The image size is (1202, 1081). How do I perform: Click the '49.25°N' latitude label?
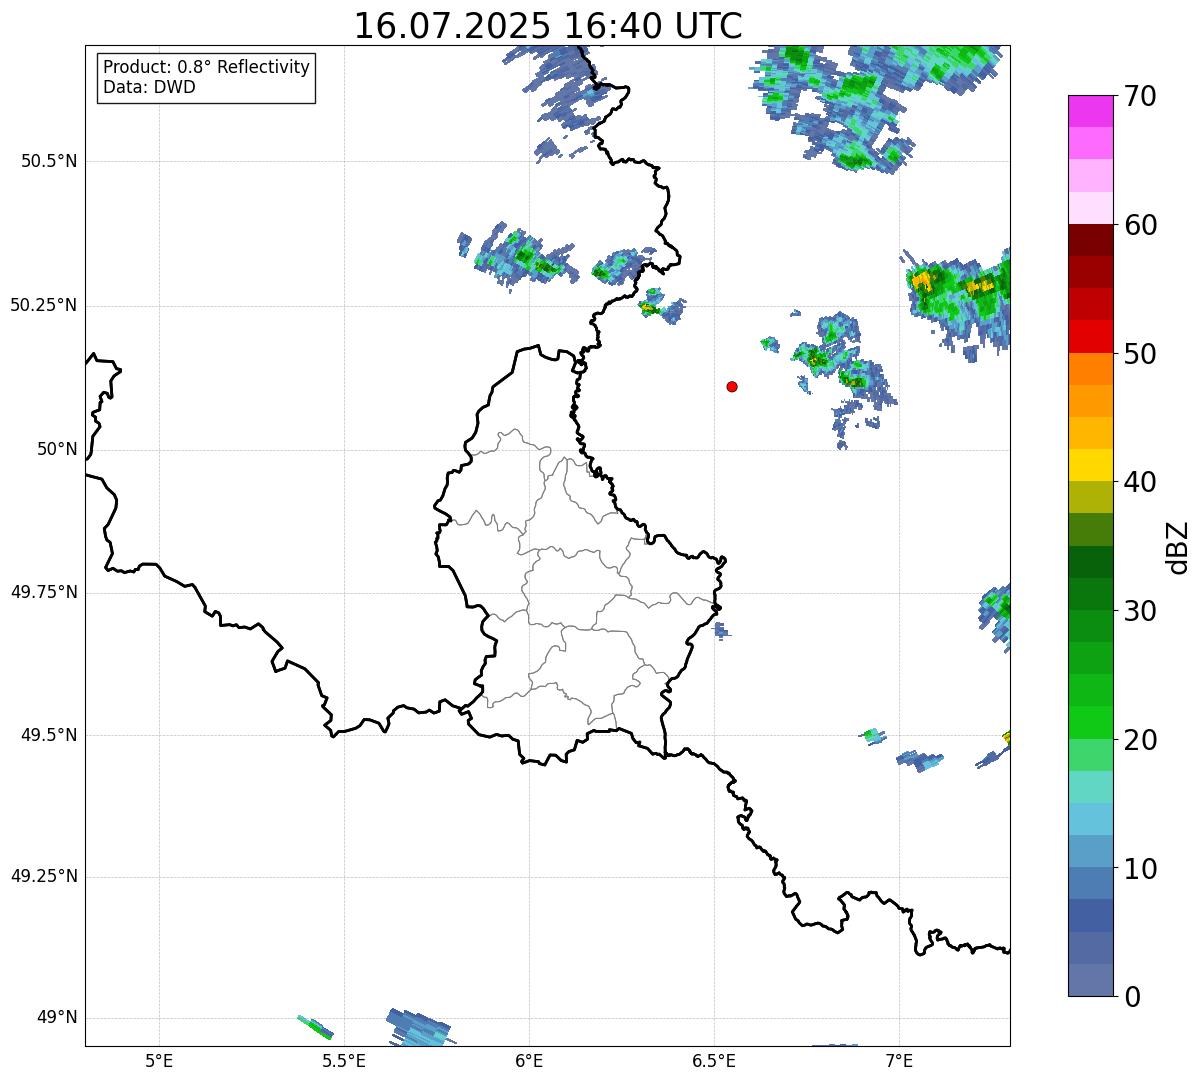[44, 876]
